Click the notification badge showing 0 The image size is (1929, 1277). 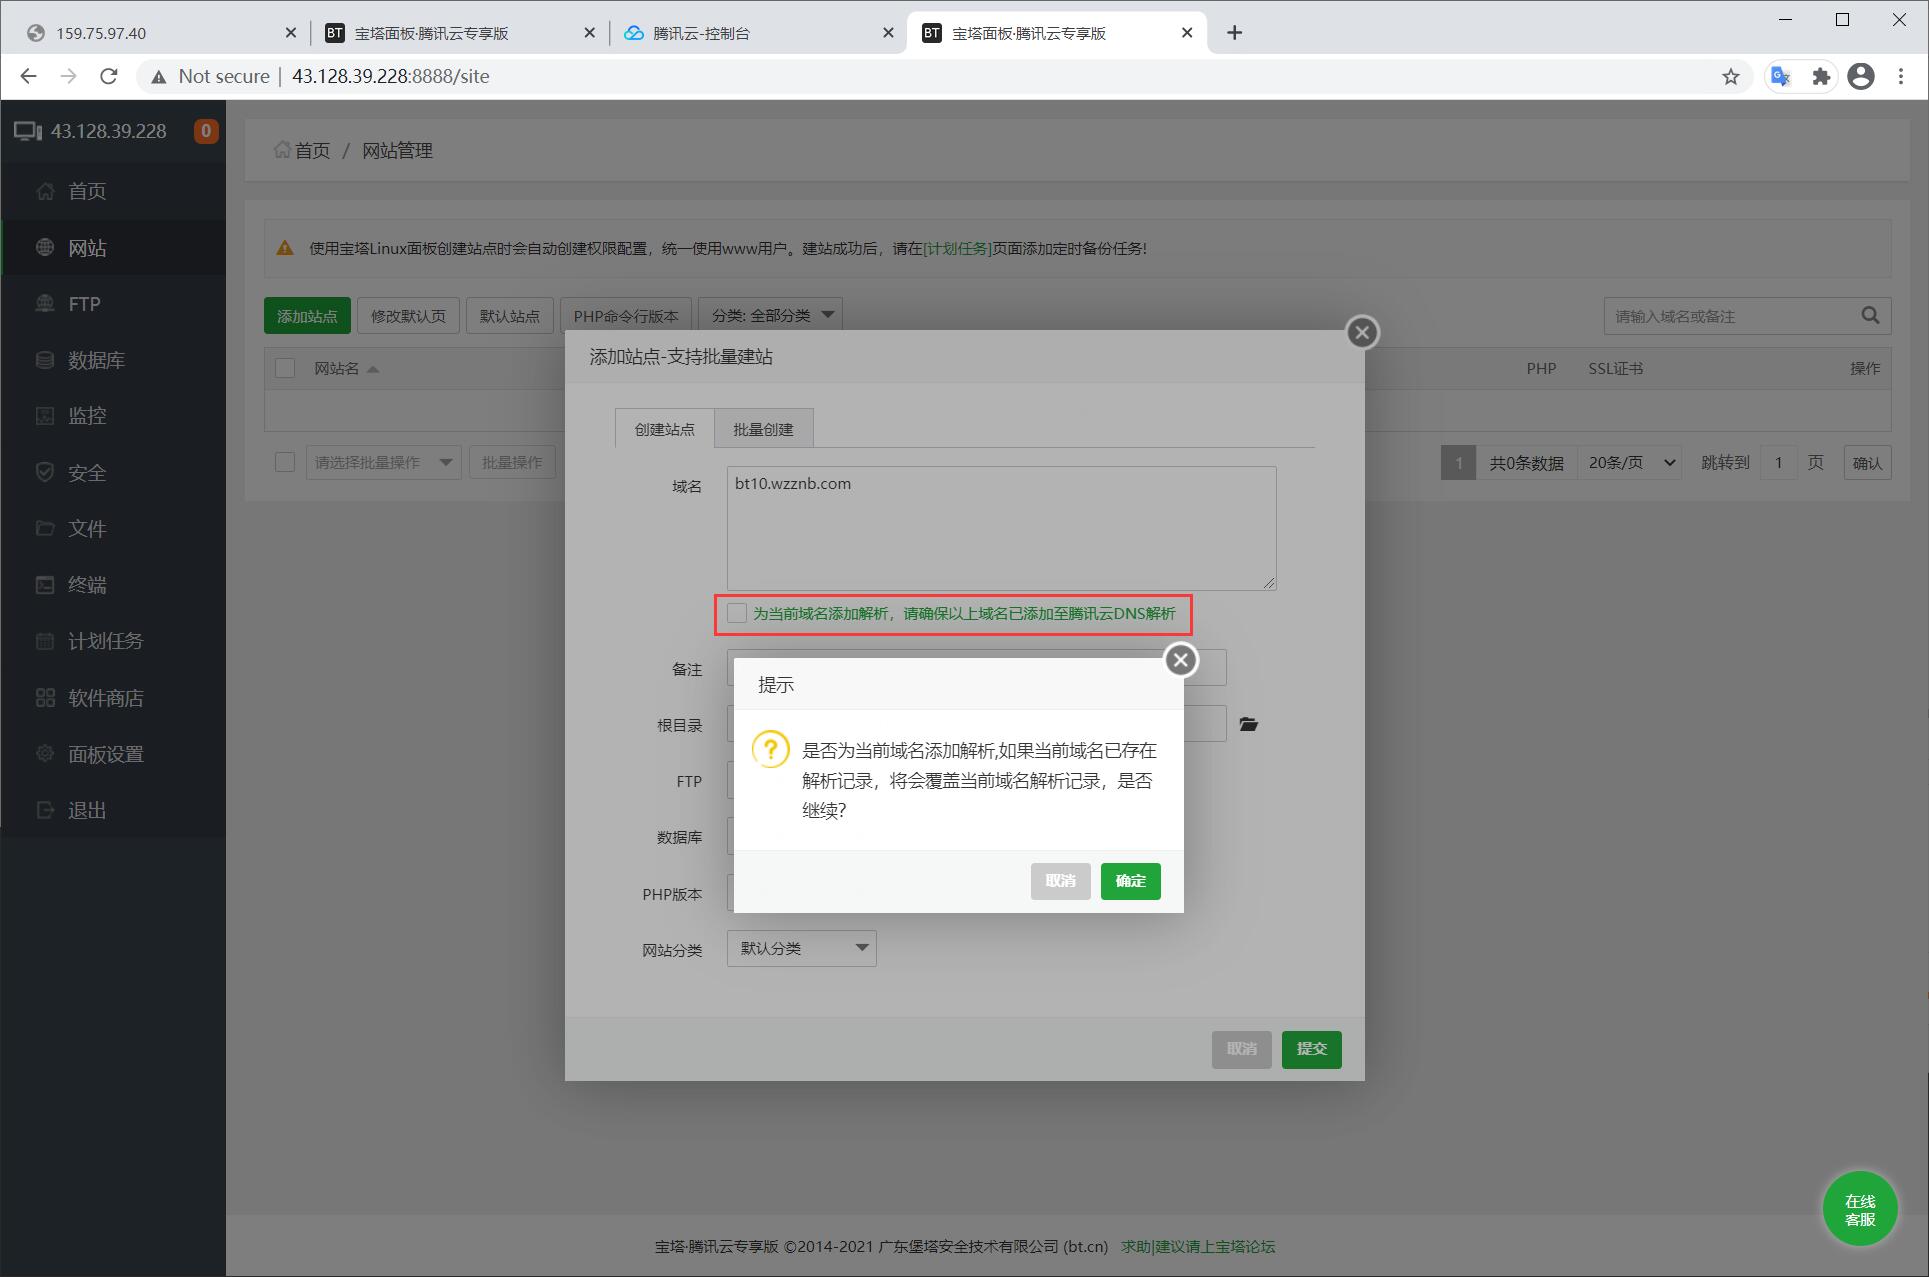coord(206,131)
